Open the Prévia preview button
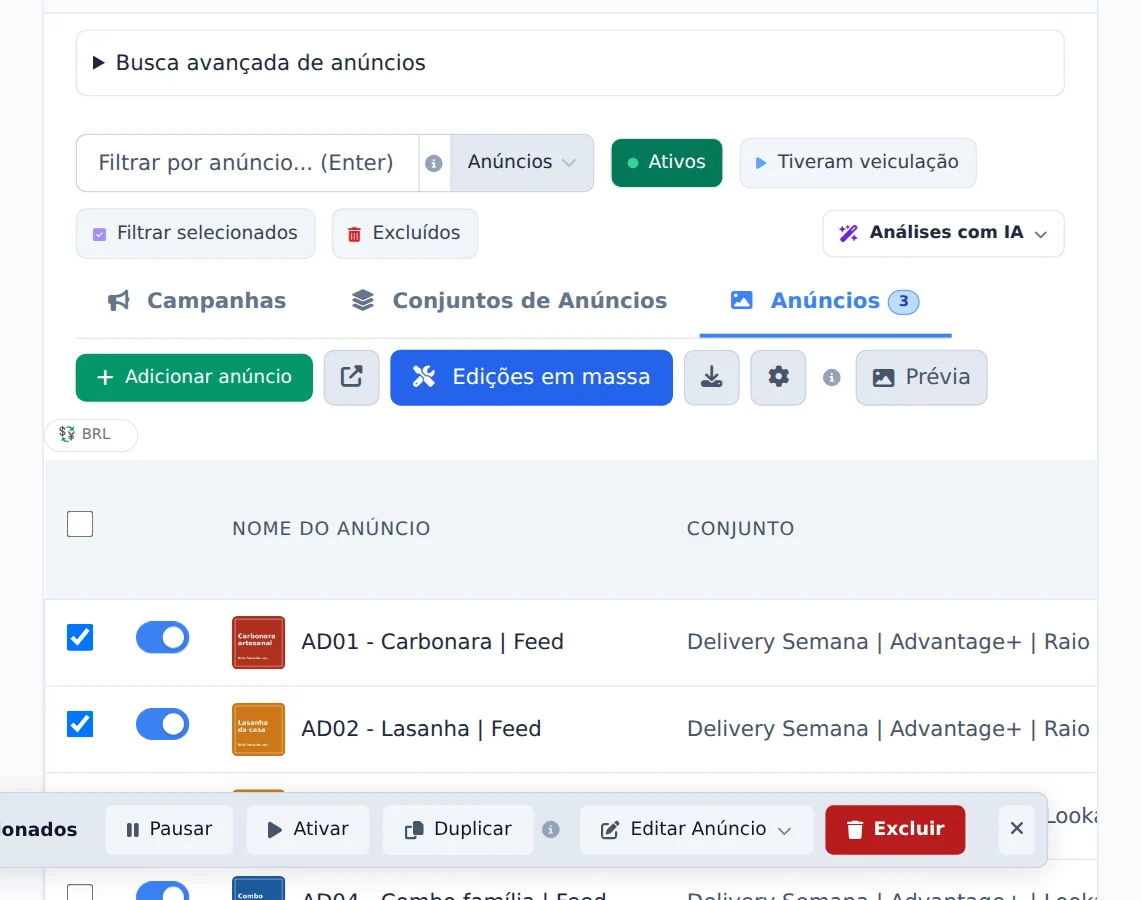1141x900 pixels. tap(921, 377)
